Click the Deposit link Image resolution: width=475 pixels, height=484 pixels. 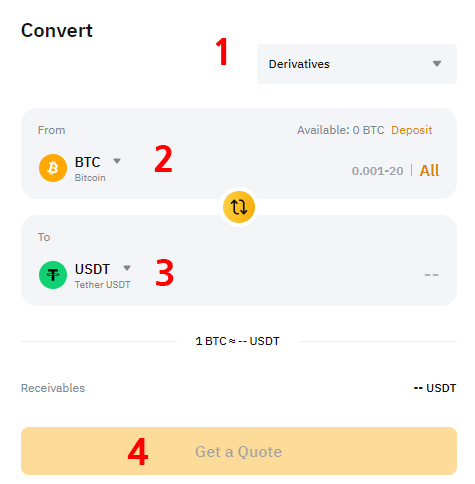pos(411,130)
